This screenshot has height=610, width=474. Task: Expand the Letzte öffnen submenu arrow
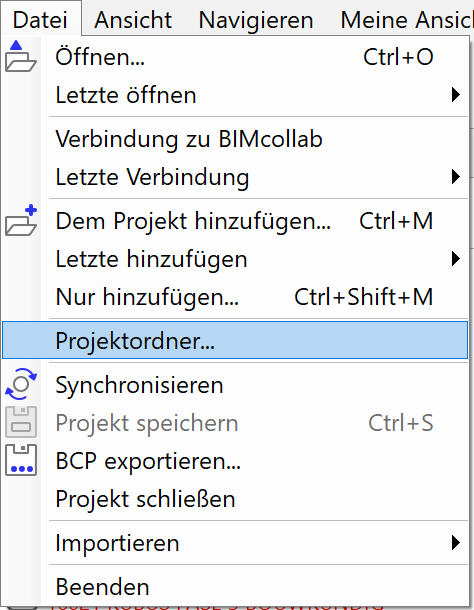point(455,95)
